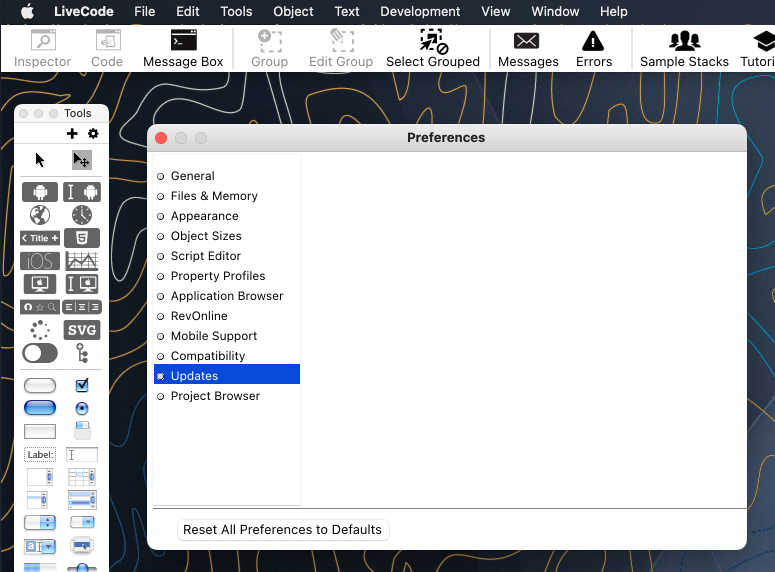Pick the radio button control in Tools
Screen dimensions: 775x572
click(x=82, y=408)
